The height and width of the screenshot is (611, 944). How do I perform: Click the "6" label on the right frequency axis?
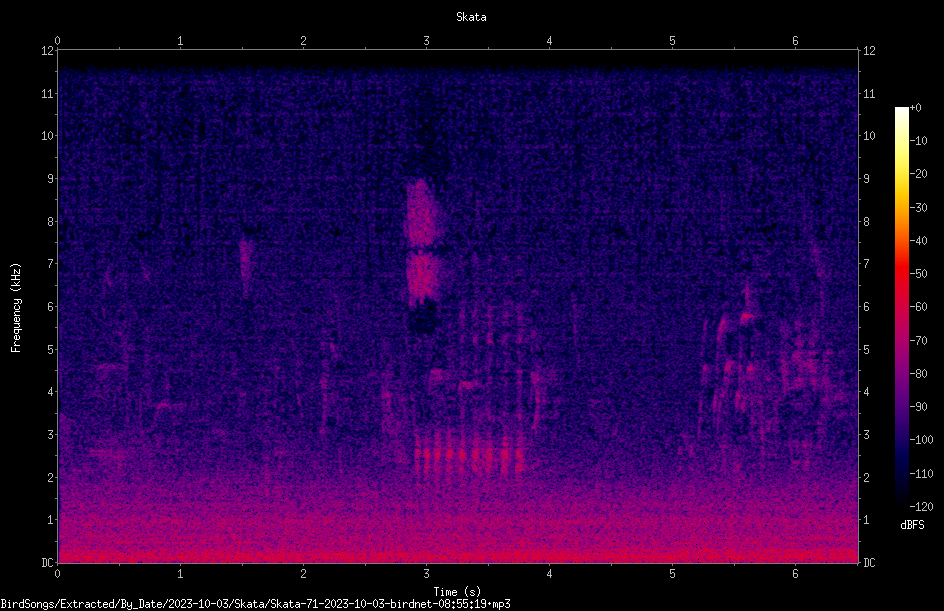click(866, 307)
